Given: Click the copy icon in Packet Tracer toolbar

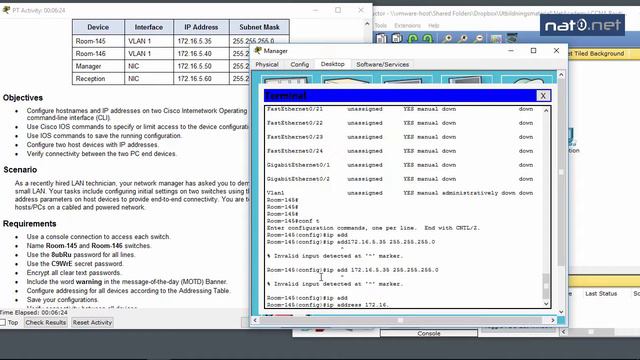Looking at the screenshot, I should click(x=381, y=39).
